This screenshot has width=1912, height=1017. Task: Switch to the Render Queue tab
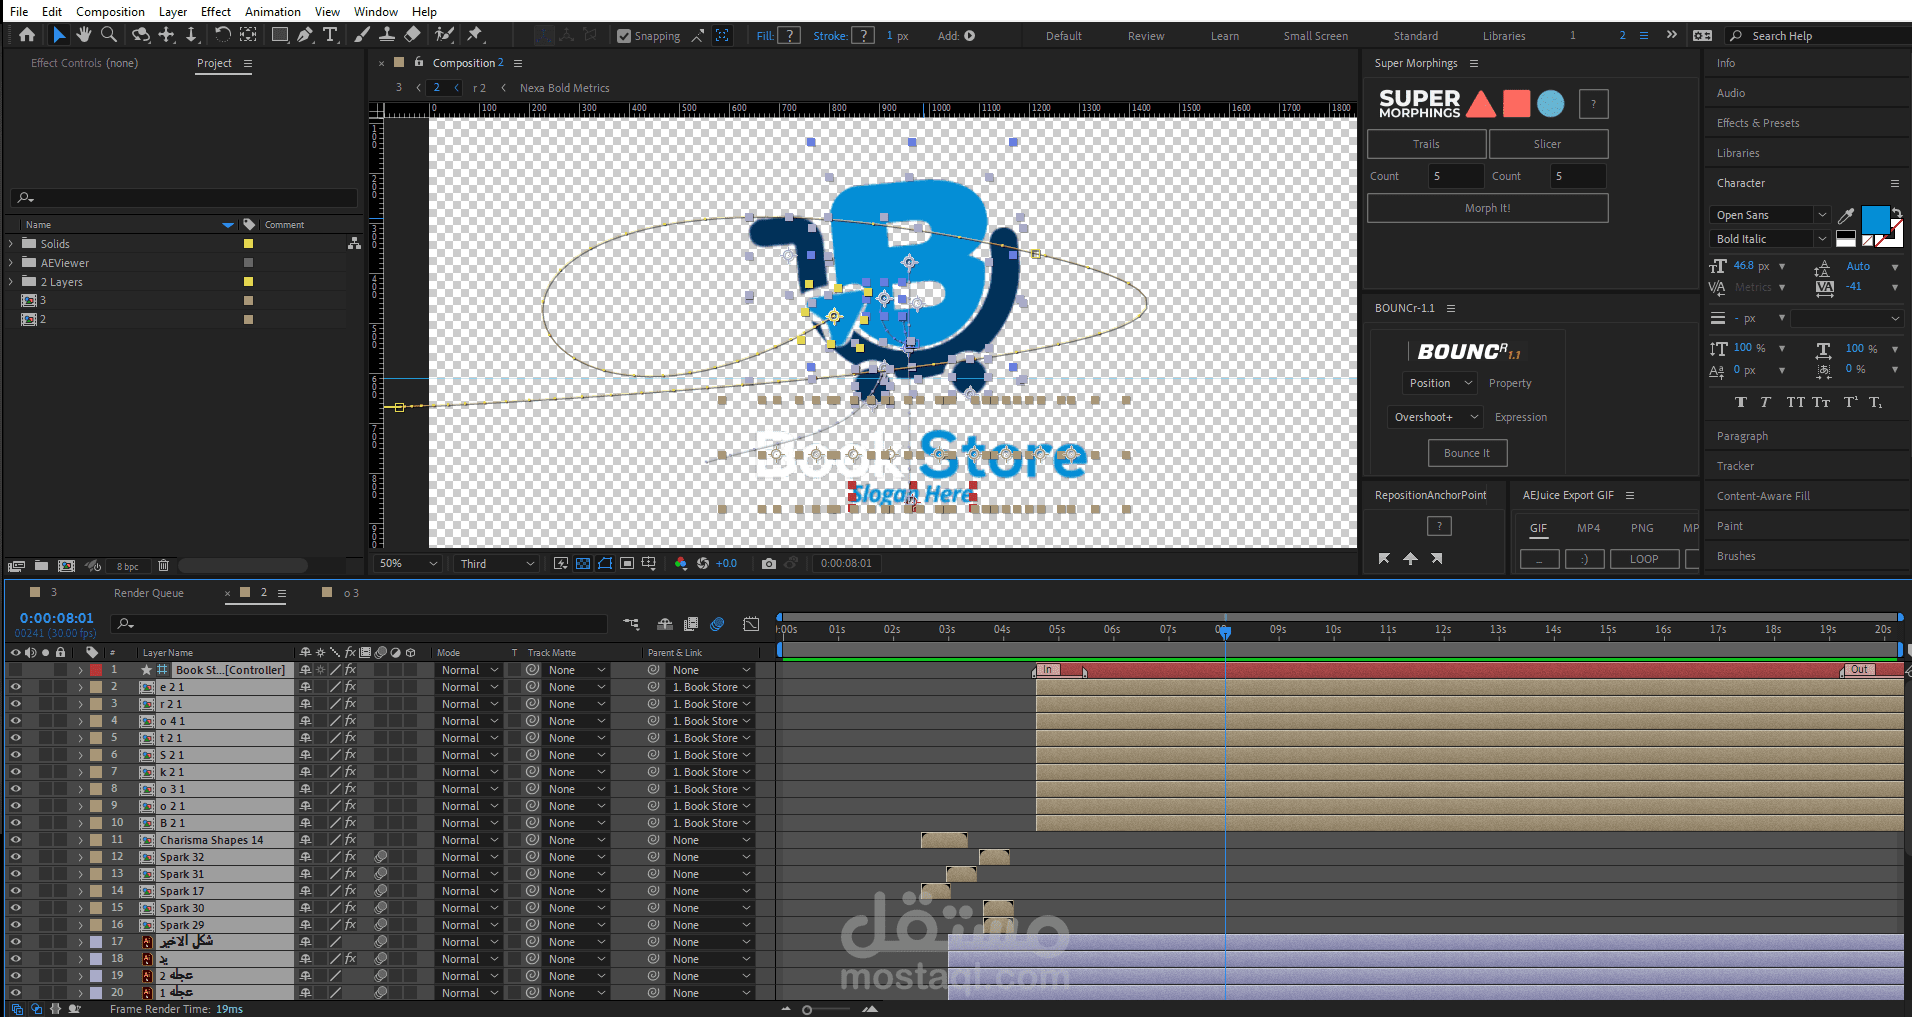click(x=149, y=593)
